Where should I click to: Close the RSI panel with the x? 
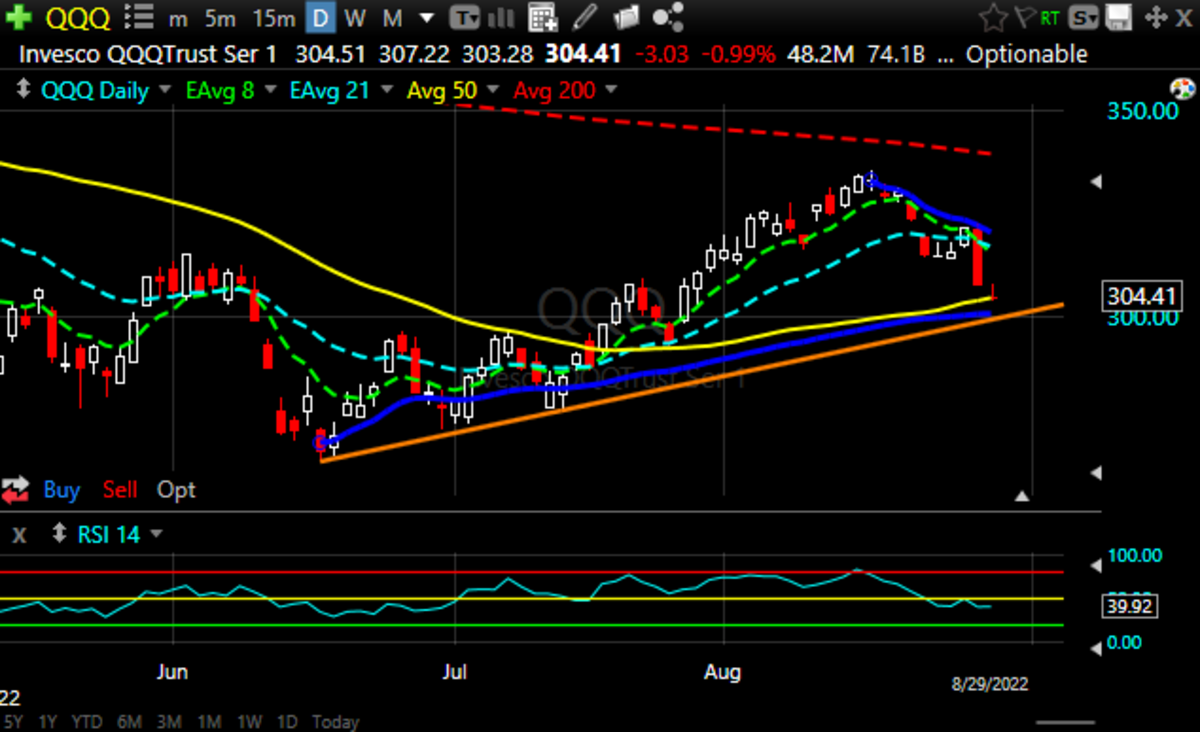tap(20, 535)
